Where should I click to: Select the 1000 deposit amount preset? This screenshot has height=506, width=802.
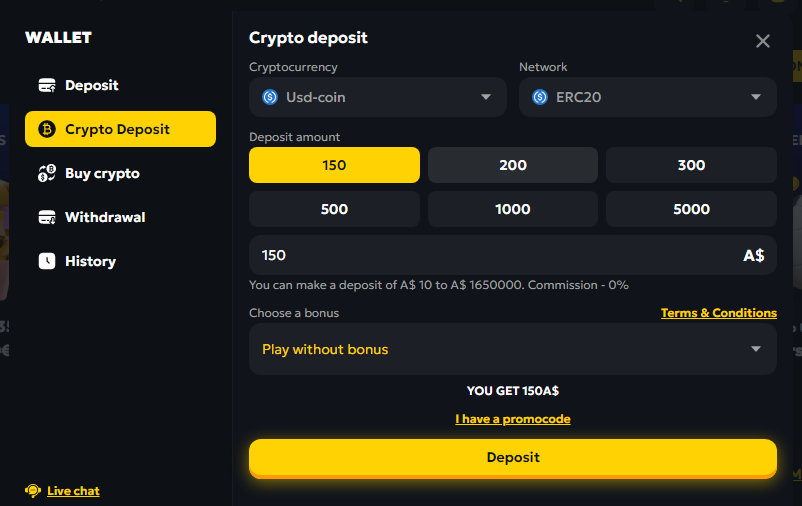click(513, 209)
